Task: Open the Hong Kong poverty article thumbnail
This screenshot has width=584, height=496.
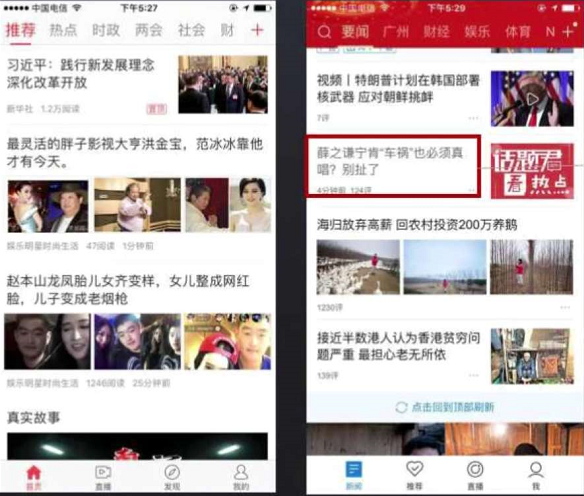Action: click(x=532, y=356)
